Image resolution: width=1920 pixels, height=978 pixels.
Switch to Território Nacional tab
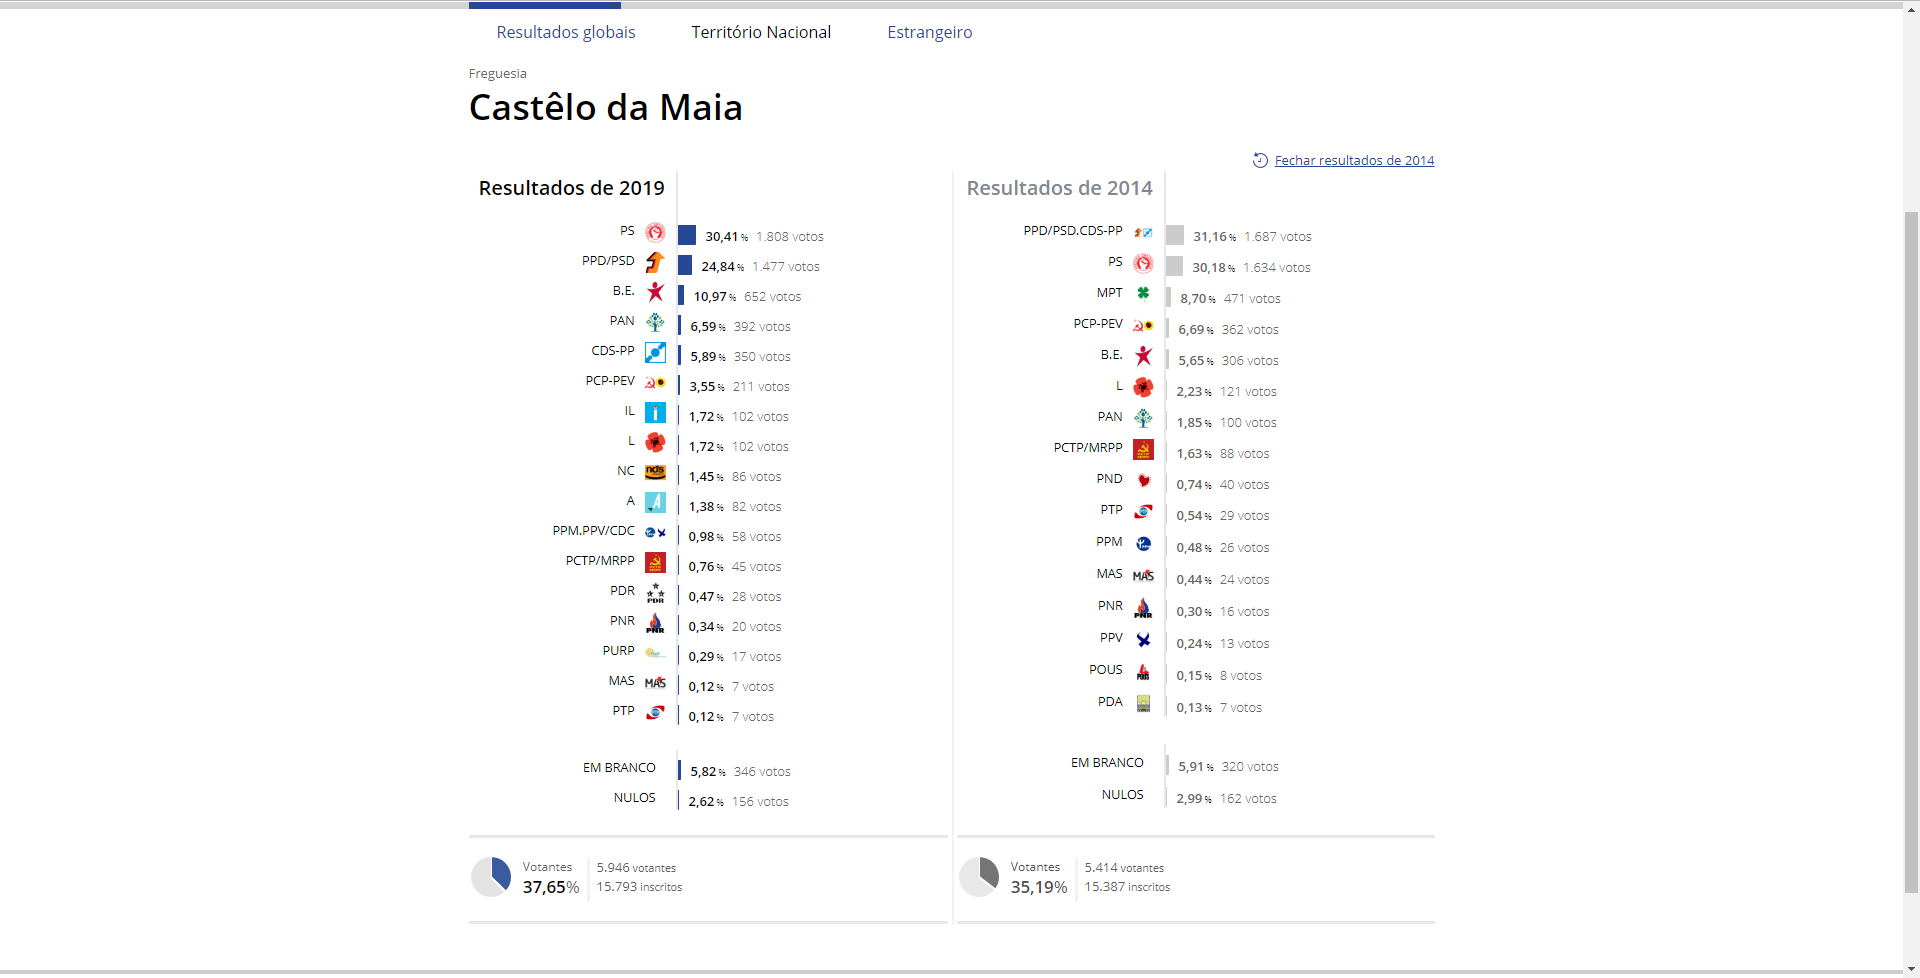(x=761, y=32)
